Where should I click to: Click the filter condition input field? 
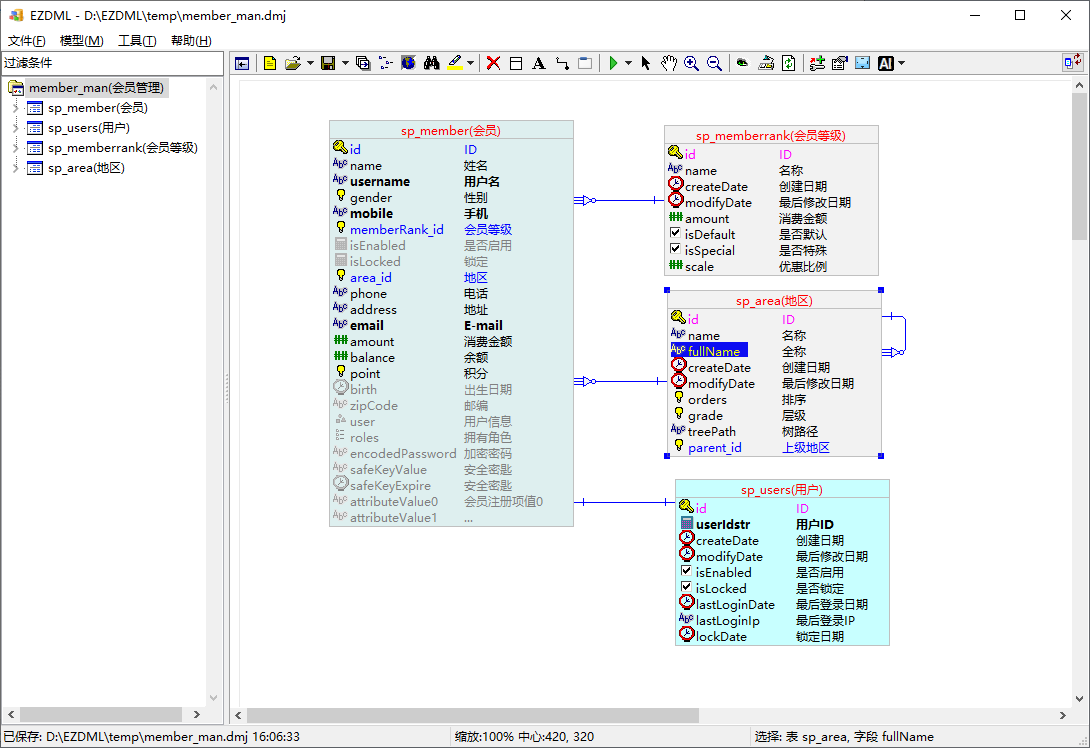pyautogui.click(x=112, y=63)
